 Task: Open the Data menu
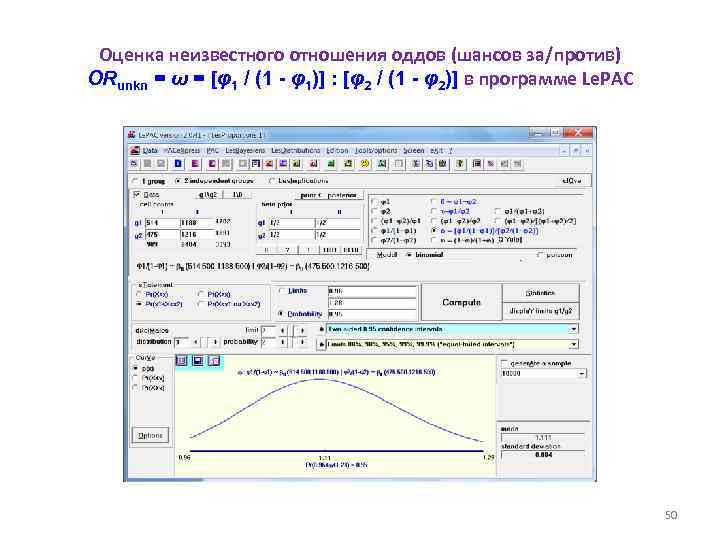click(150, 151)
